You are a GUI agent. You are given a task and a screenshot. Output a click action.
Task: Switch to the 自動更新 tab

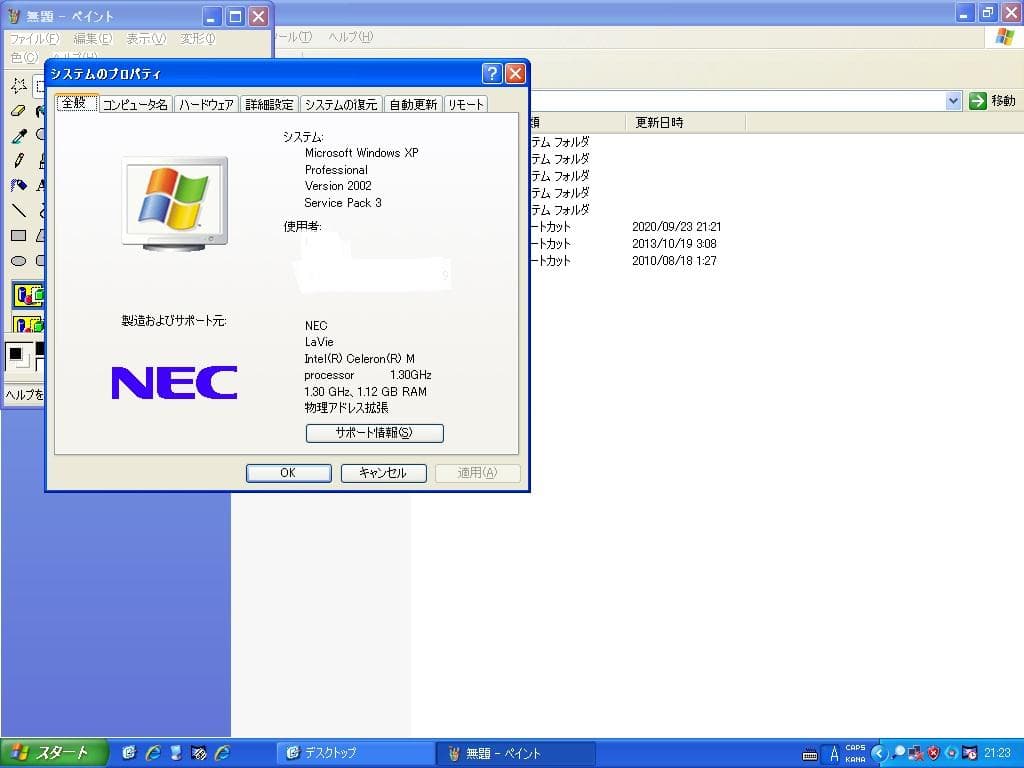coord(413,103)
